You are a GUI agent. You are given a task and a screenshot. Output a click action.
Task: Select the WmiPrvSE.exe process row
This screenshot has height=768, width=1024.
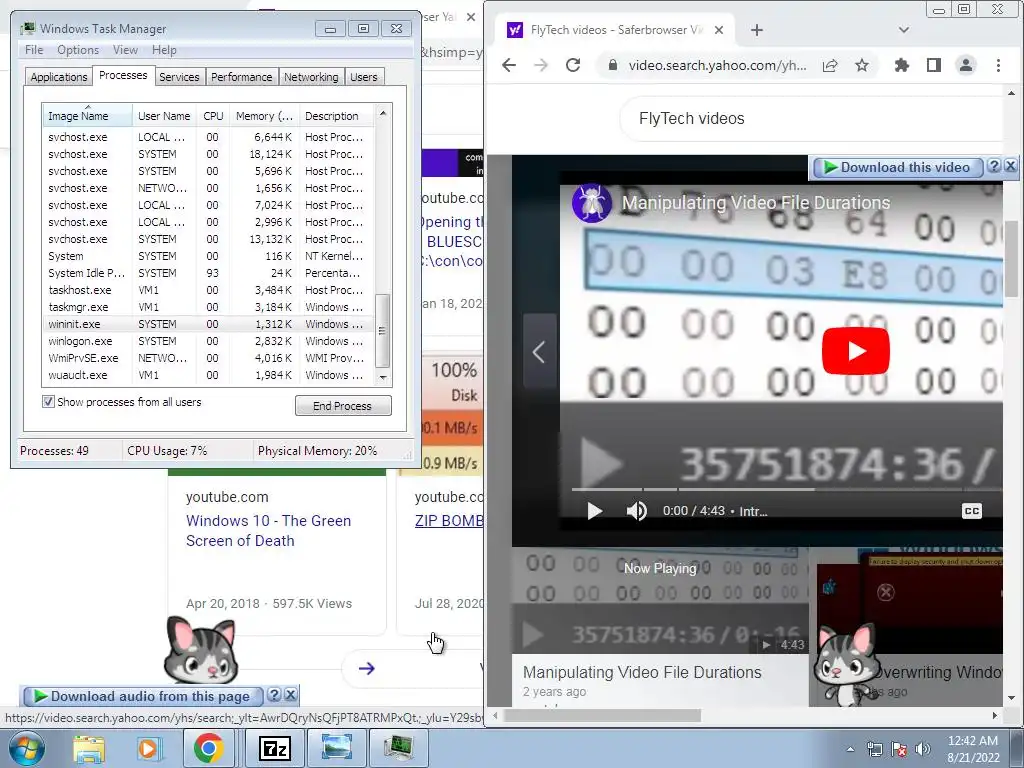208,358
